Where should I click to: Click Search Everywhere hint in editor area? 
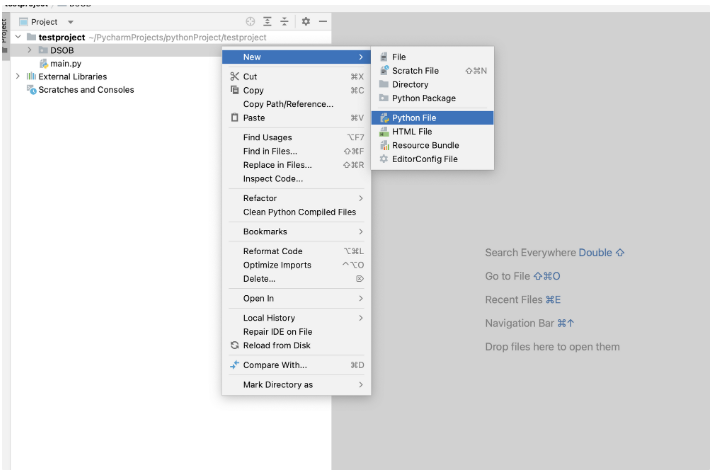point(555,252)
